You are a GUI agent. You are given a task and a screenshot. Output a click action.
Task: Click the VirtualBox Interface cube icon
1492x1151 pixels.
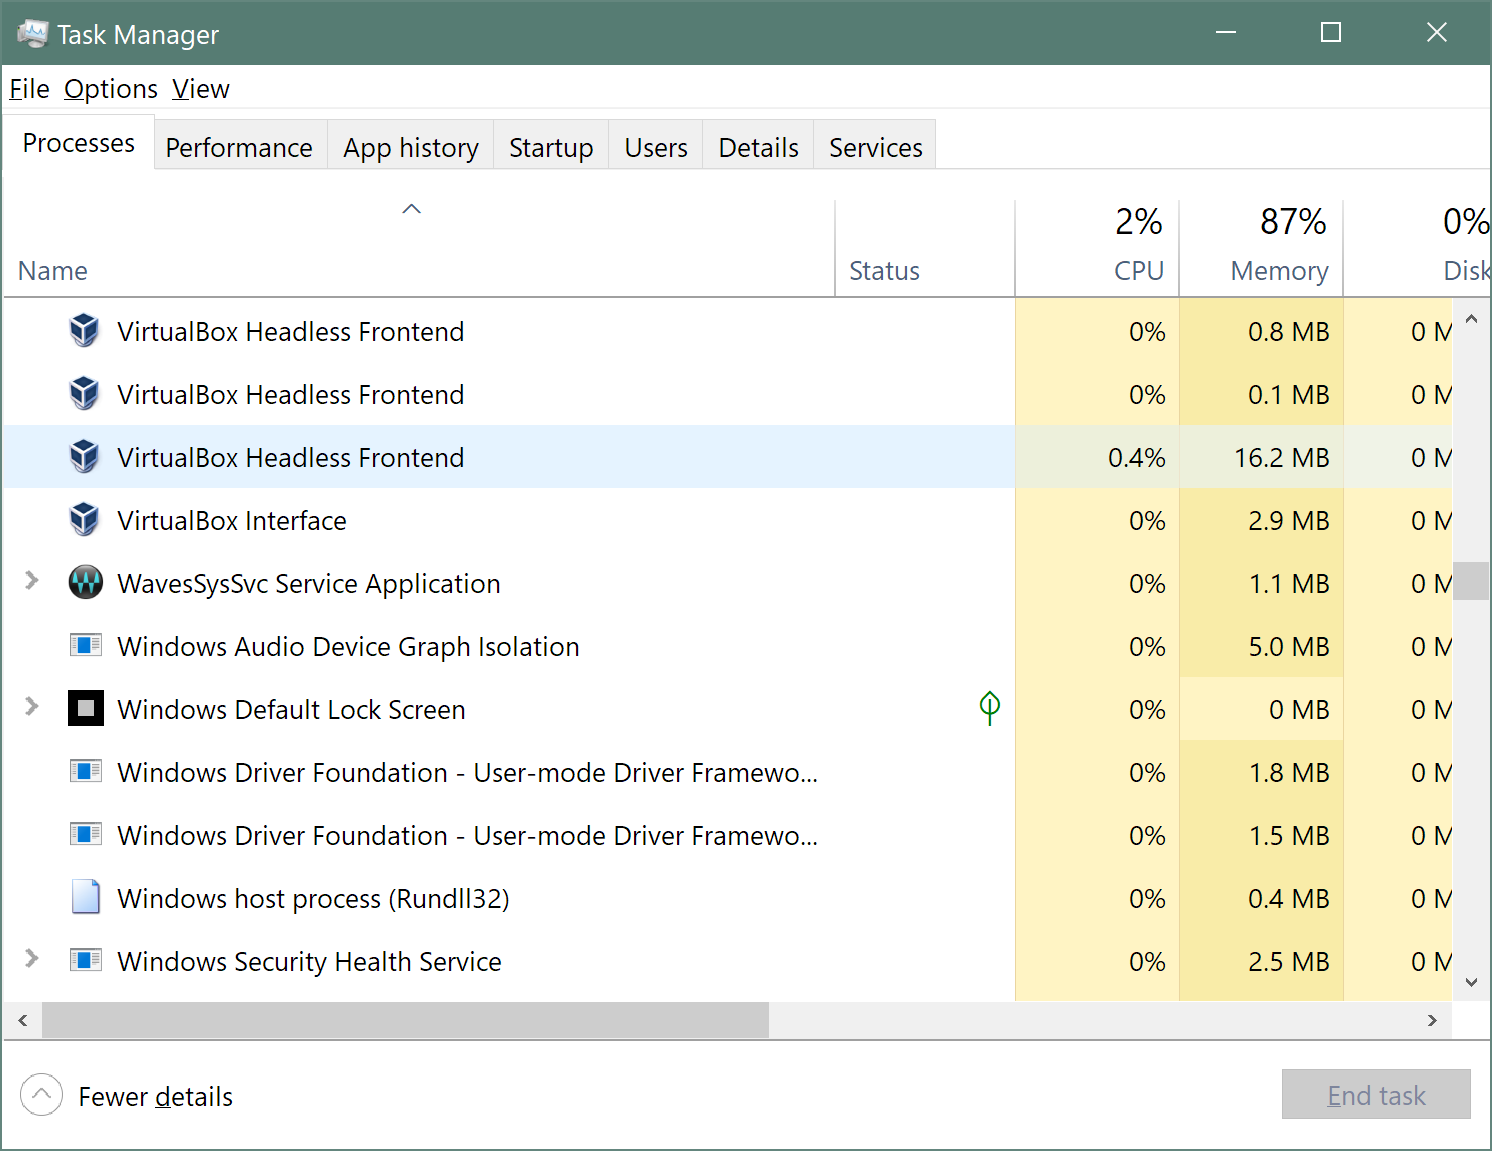[85, 519]
